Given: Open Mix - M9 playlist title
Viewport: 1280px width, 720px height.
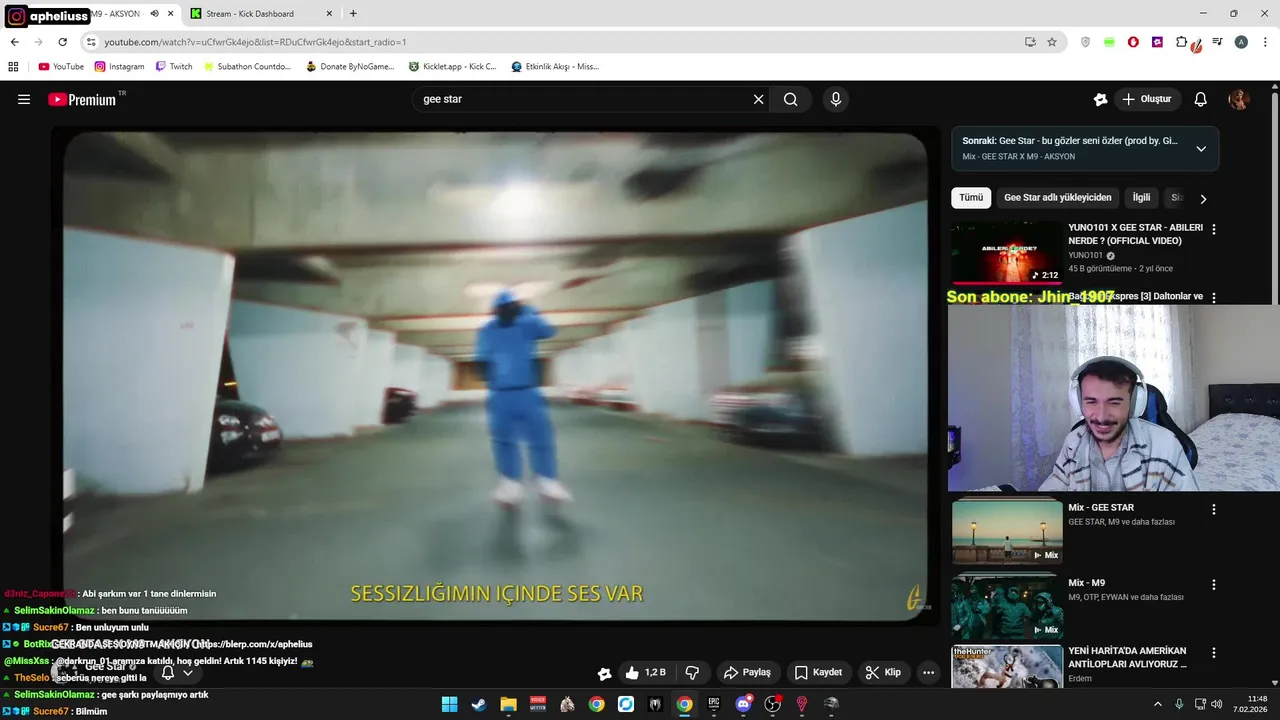Looking at the screenshot, I should [x=1086, y=583].
